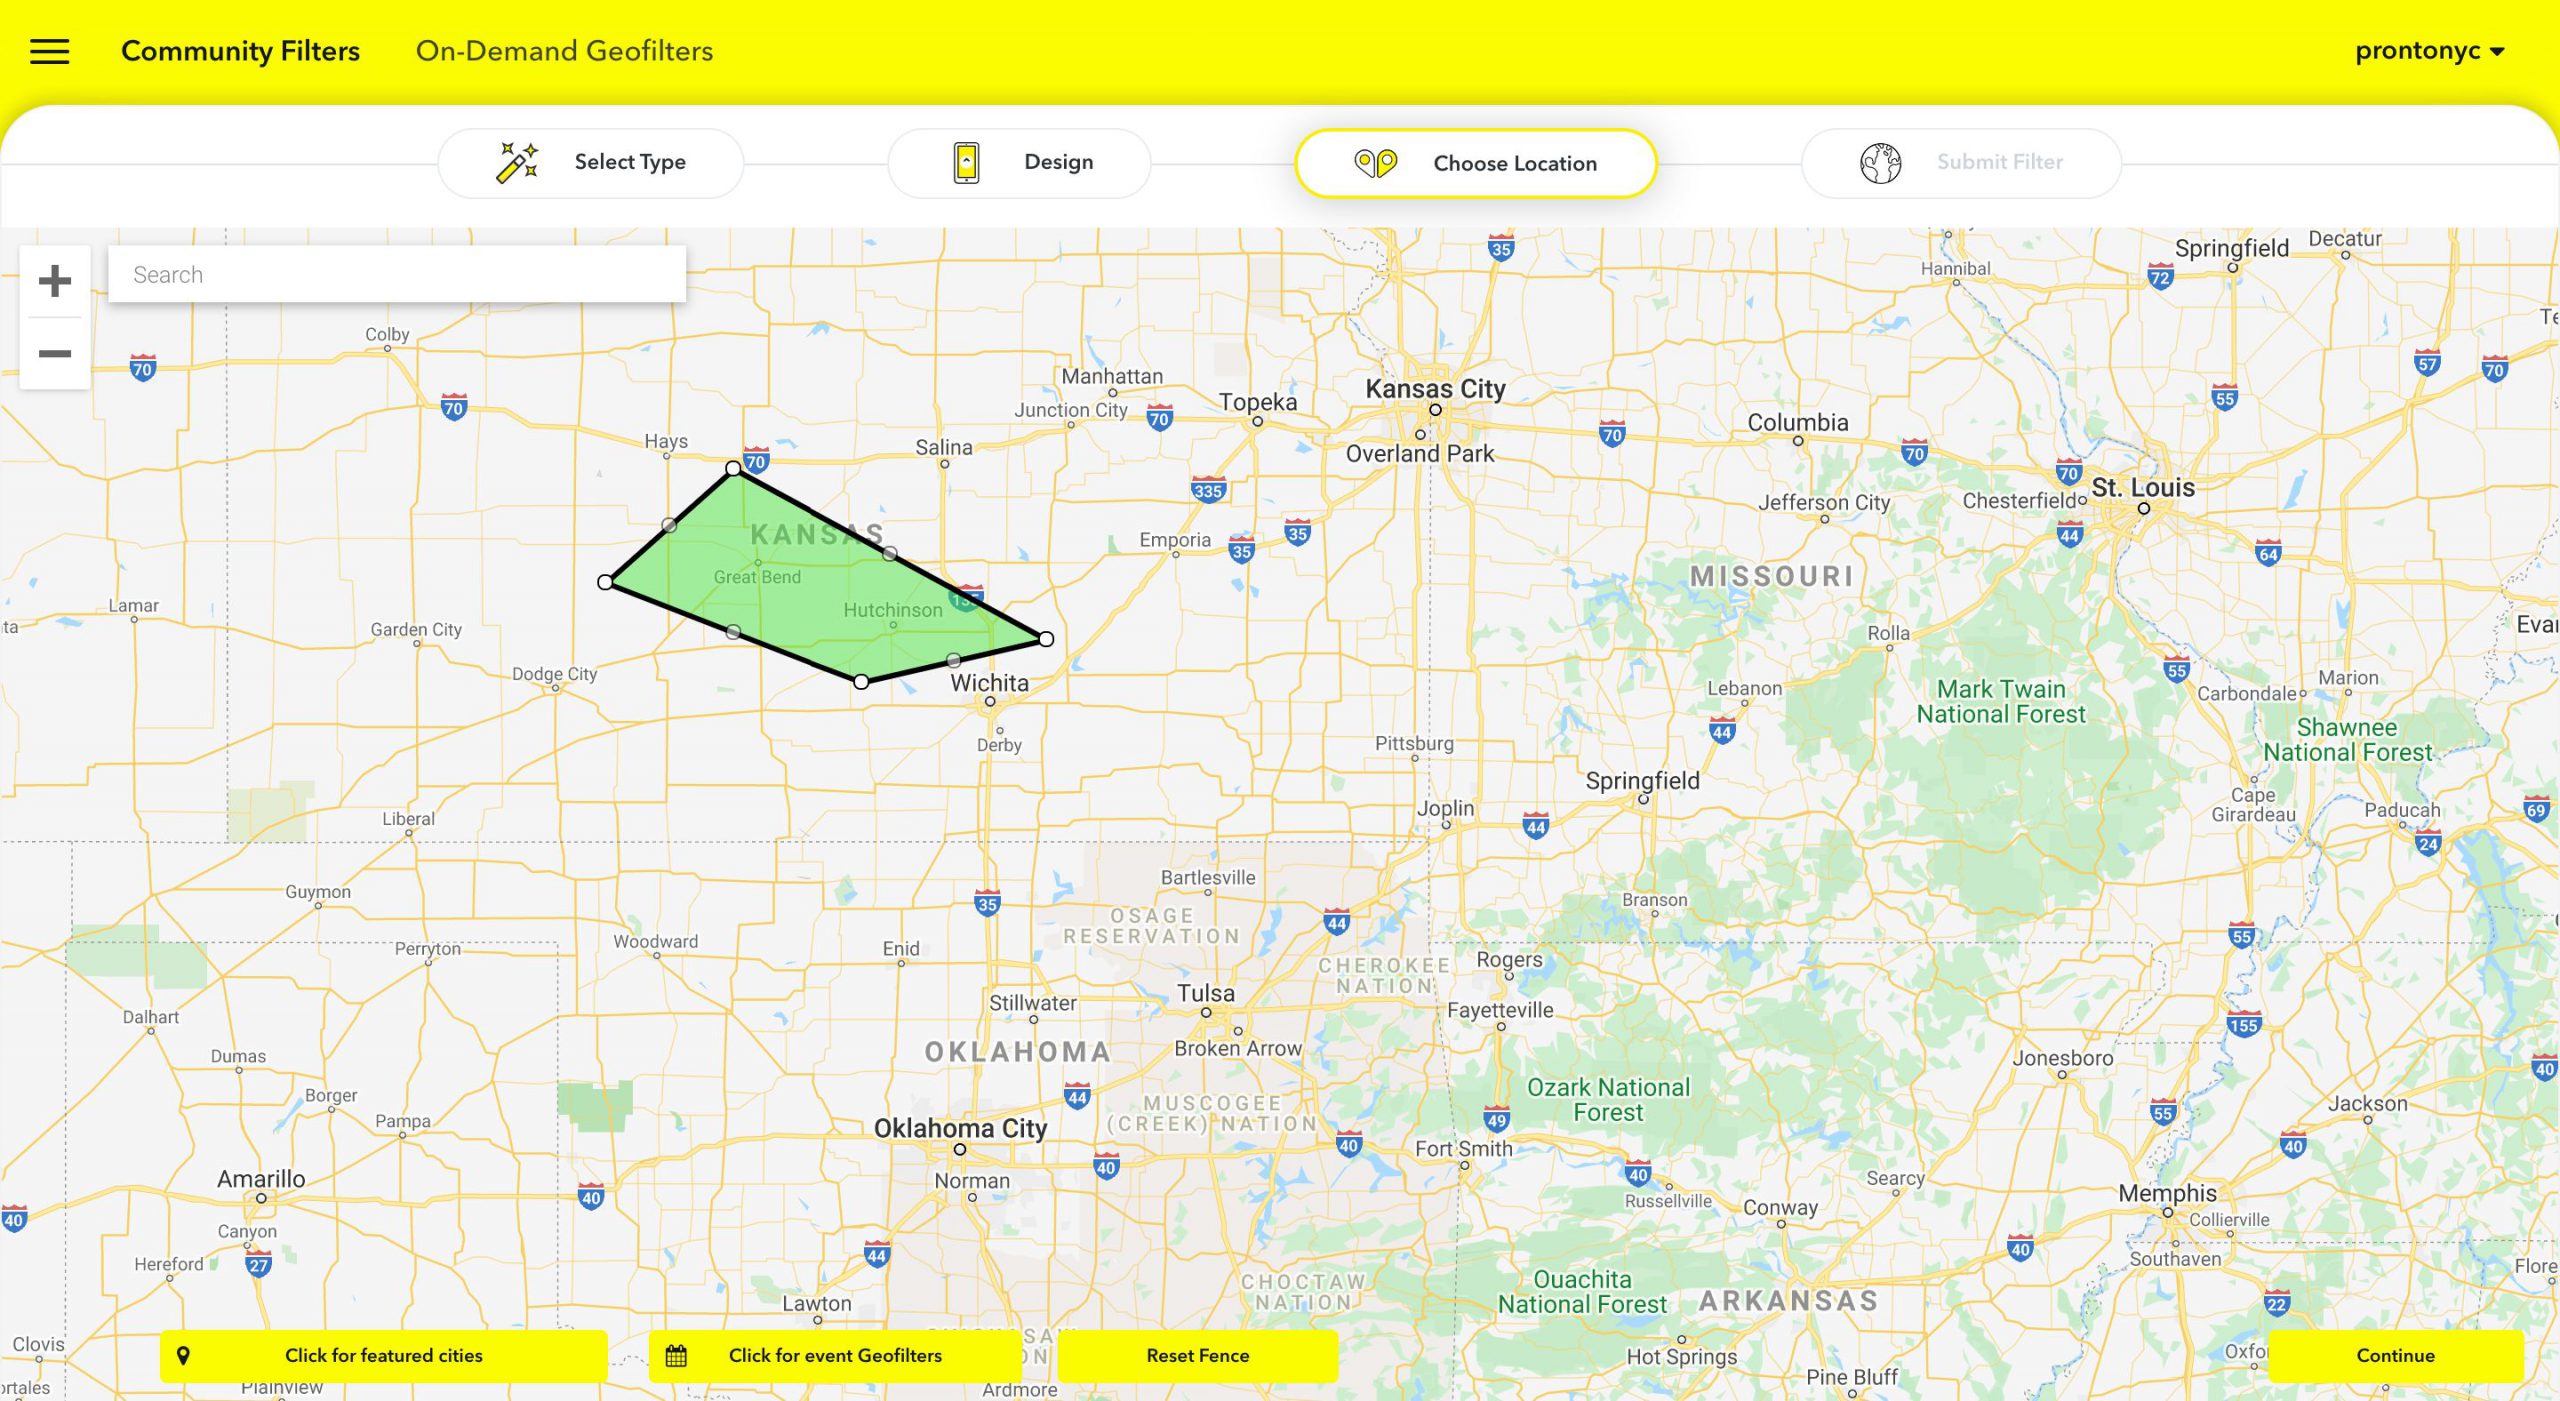
Task: Click the fence vertex near Wichita
Action: (1046, 639)
